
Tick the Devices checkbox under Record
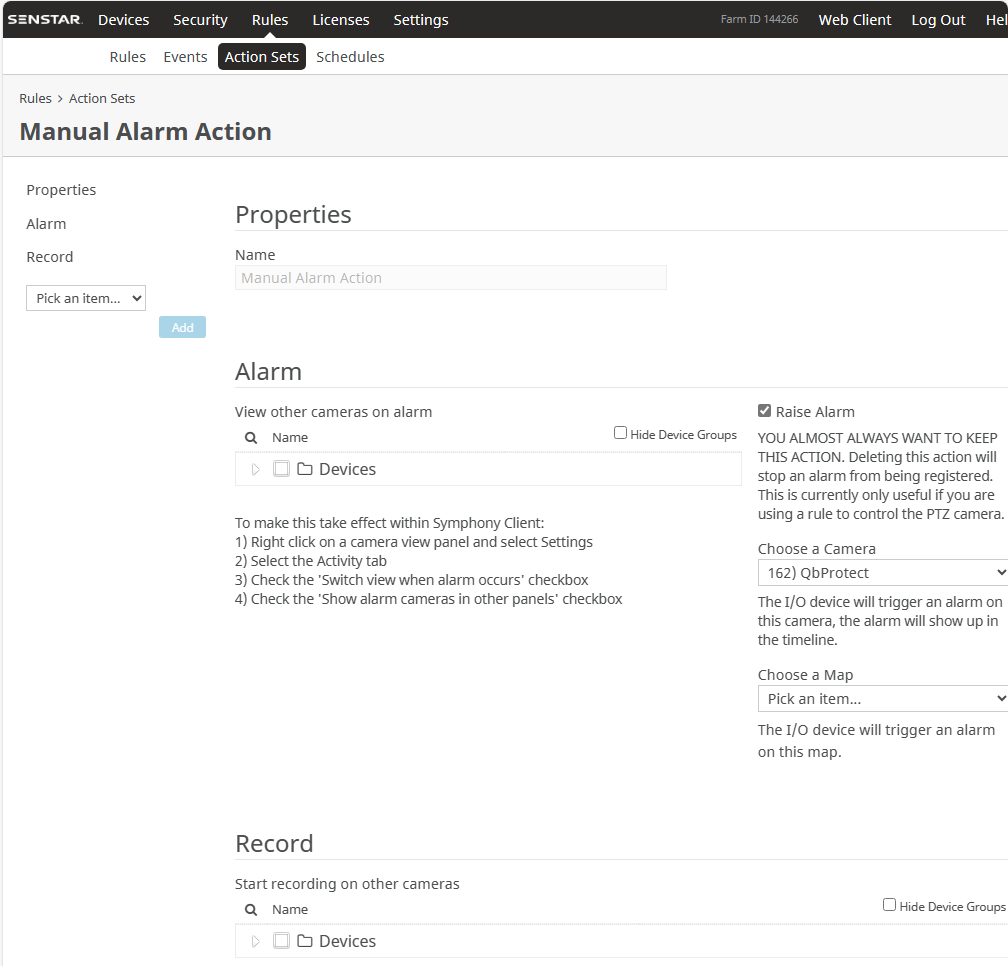(x=281, y=941)
